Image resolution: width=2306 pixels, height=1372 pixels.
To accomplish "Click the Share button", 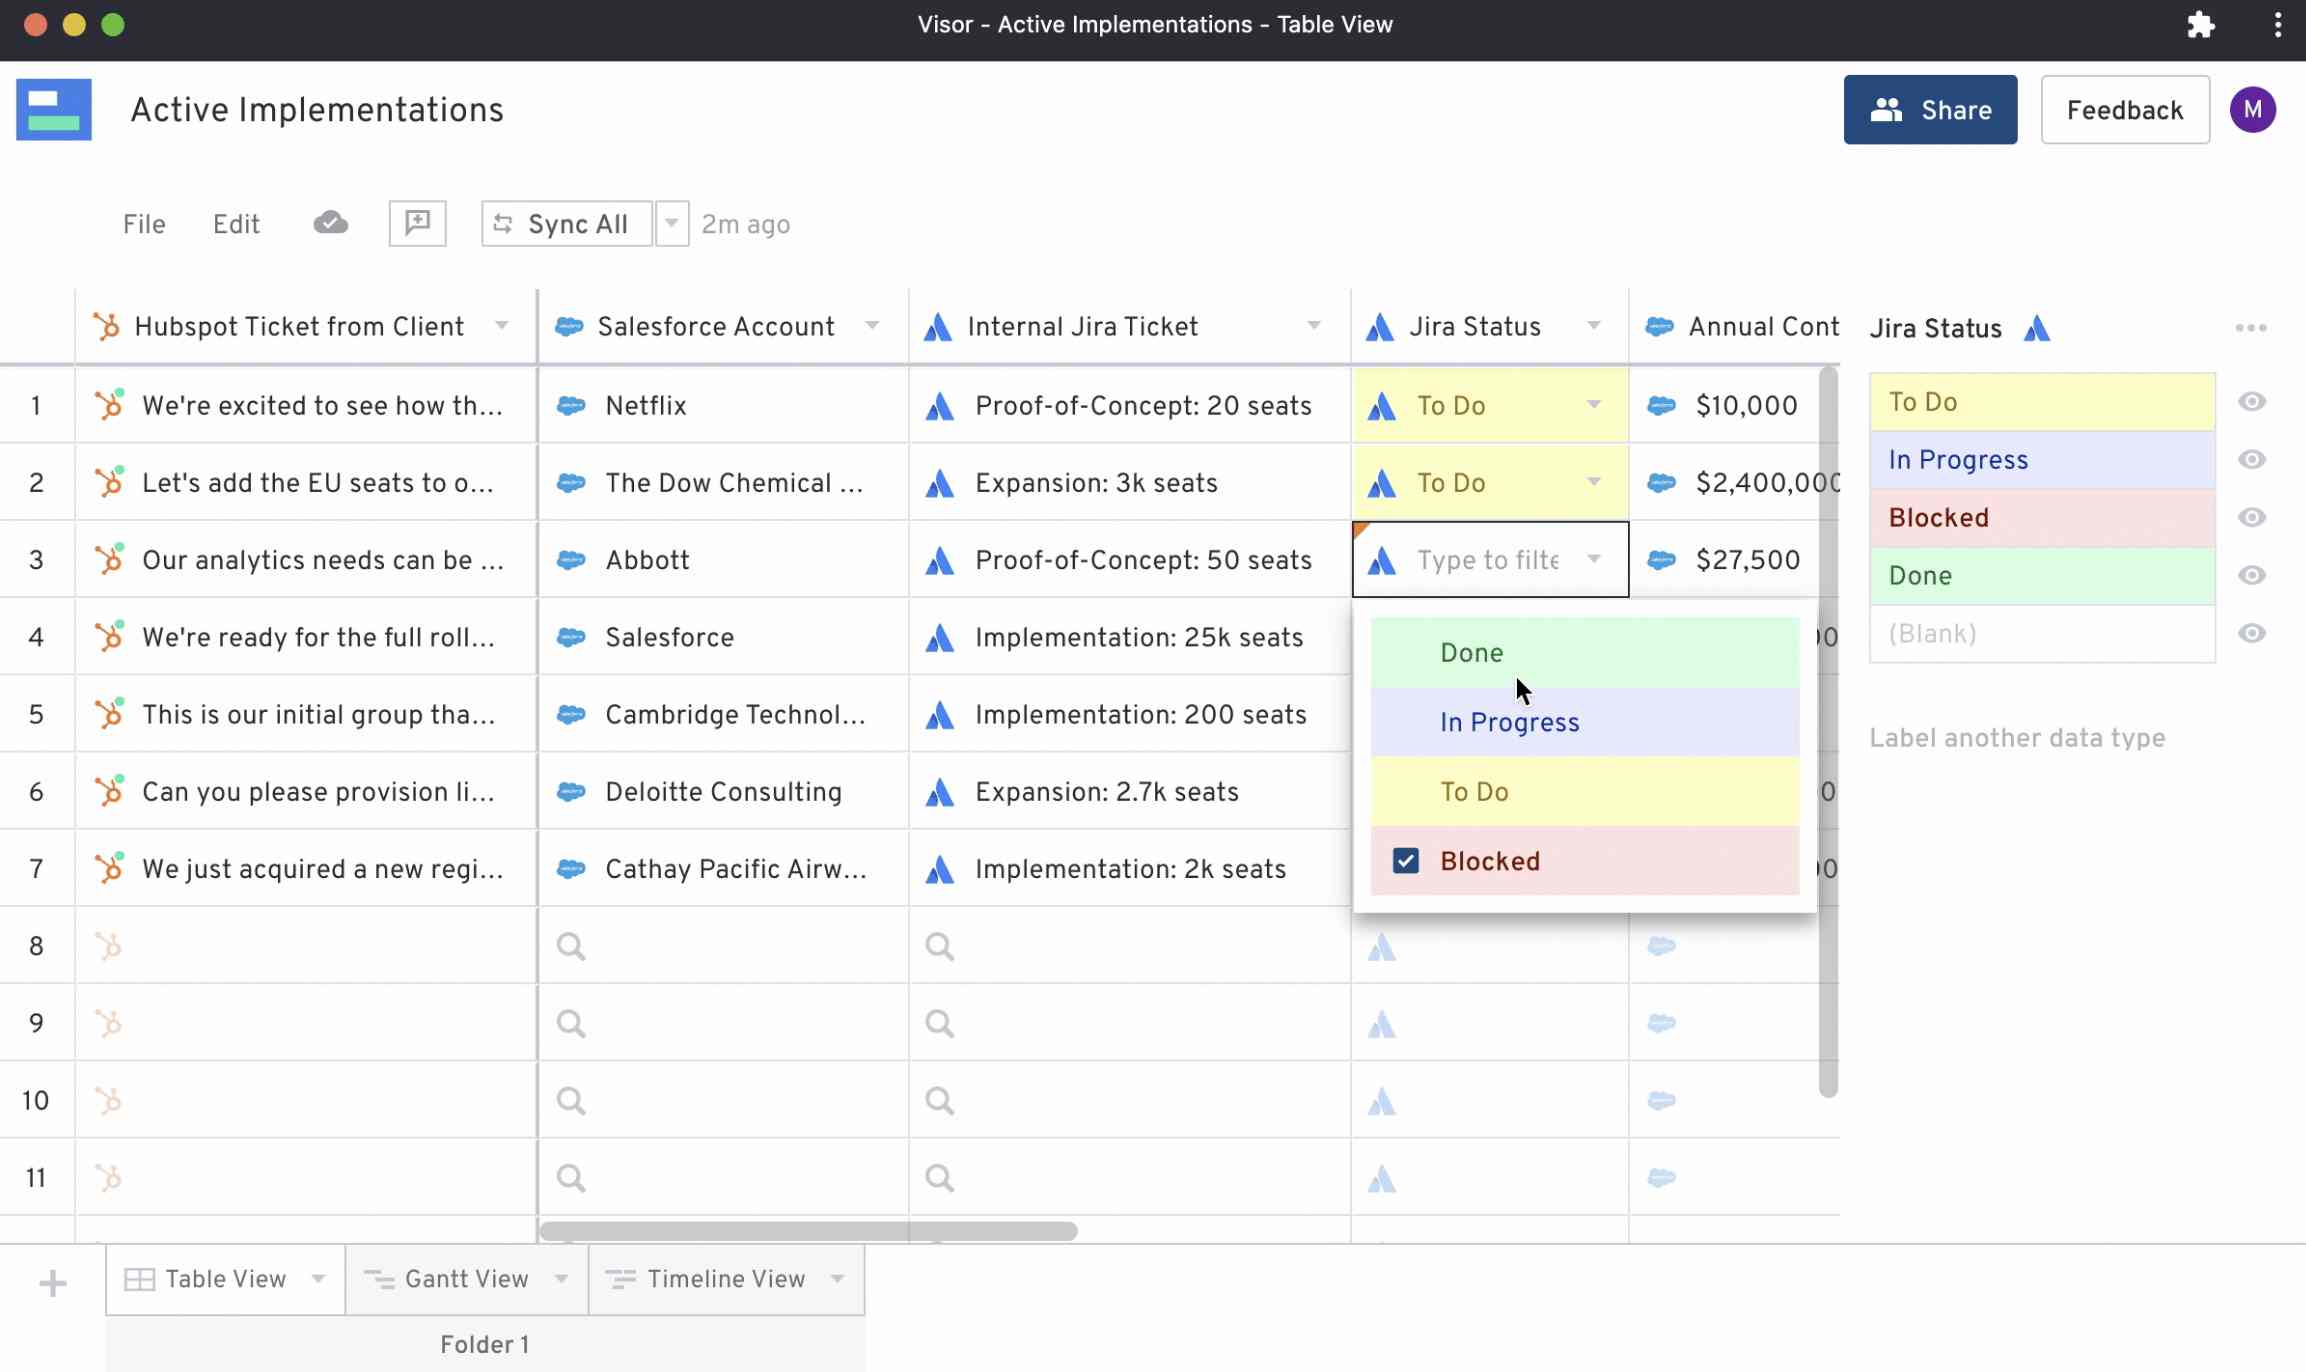I will click(x=1930, y=109).
